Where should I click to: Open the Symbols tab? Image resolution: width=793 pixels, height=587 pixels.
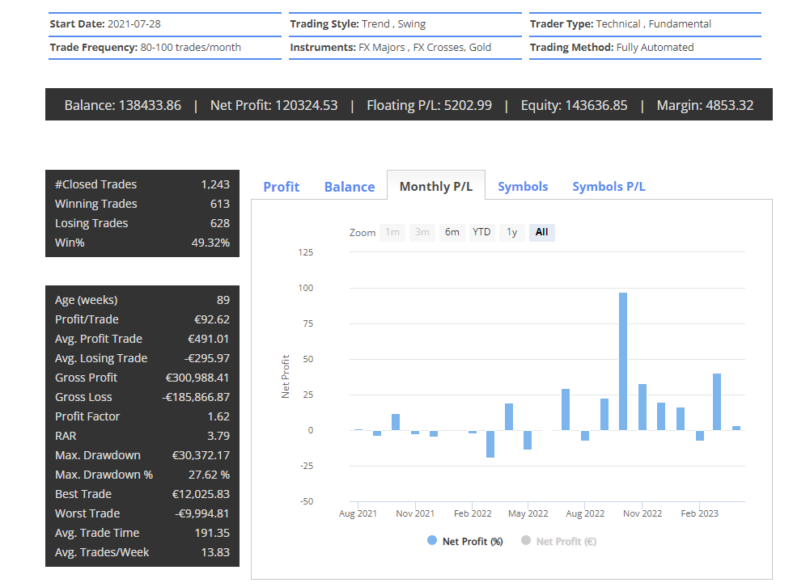[x=523, y=187]
